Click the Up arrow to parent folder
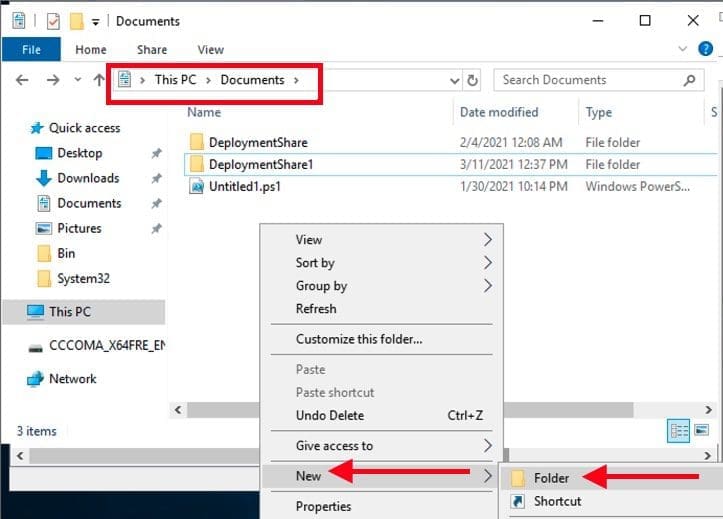 point(98,80)
